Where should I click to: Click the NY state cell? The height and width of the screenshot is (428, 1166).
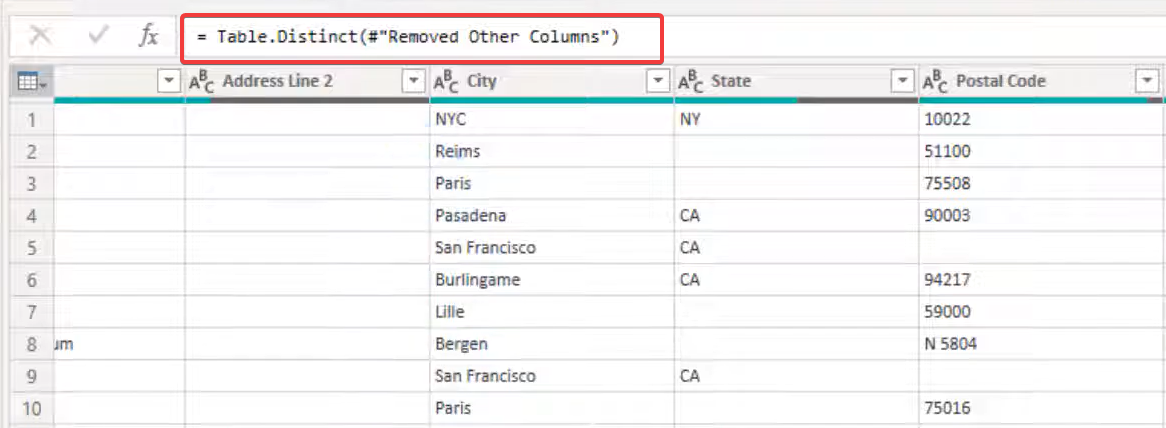pyautogui.click(x=796, y=120)
